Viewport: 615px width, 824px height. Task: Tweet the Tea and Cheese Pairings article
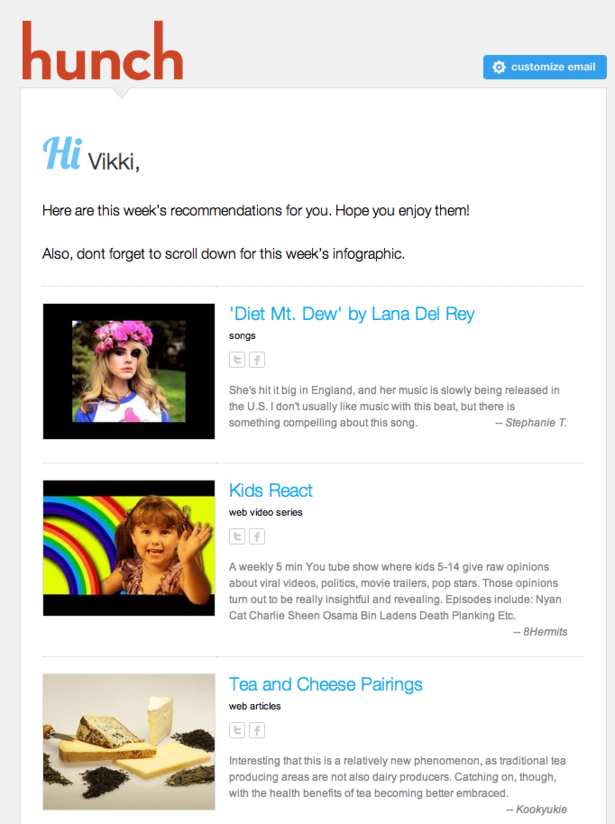coord(237,730)
